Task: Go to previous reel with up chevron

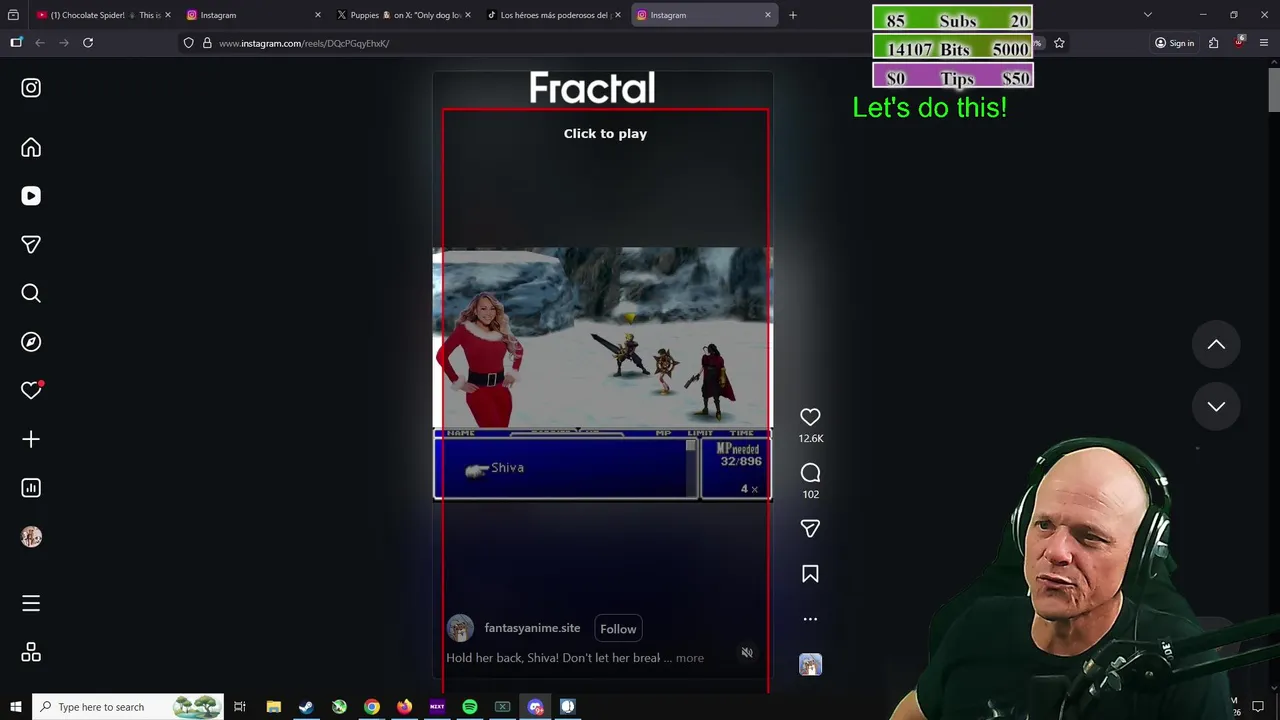Action: pyautogui.click(x=1216, y=344)
